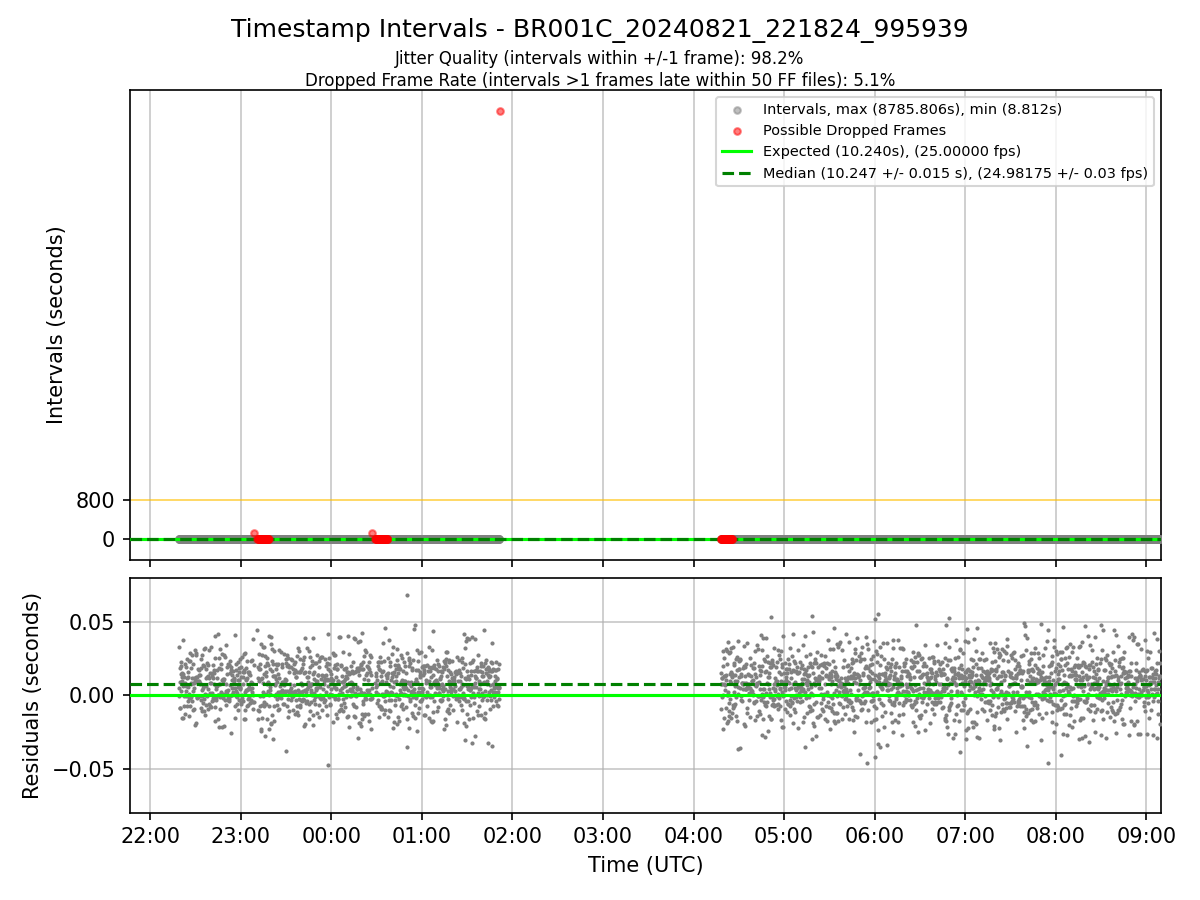Click the '800' y-axis tick label
This screenshot has width=1200, height=900.
coord(96,500)
